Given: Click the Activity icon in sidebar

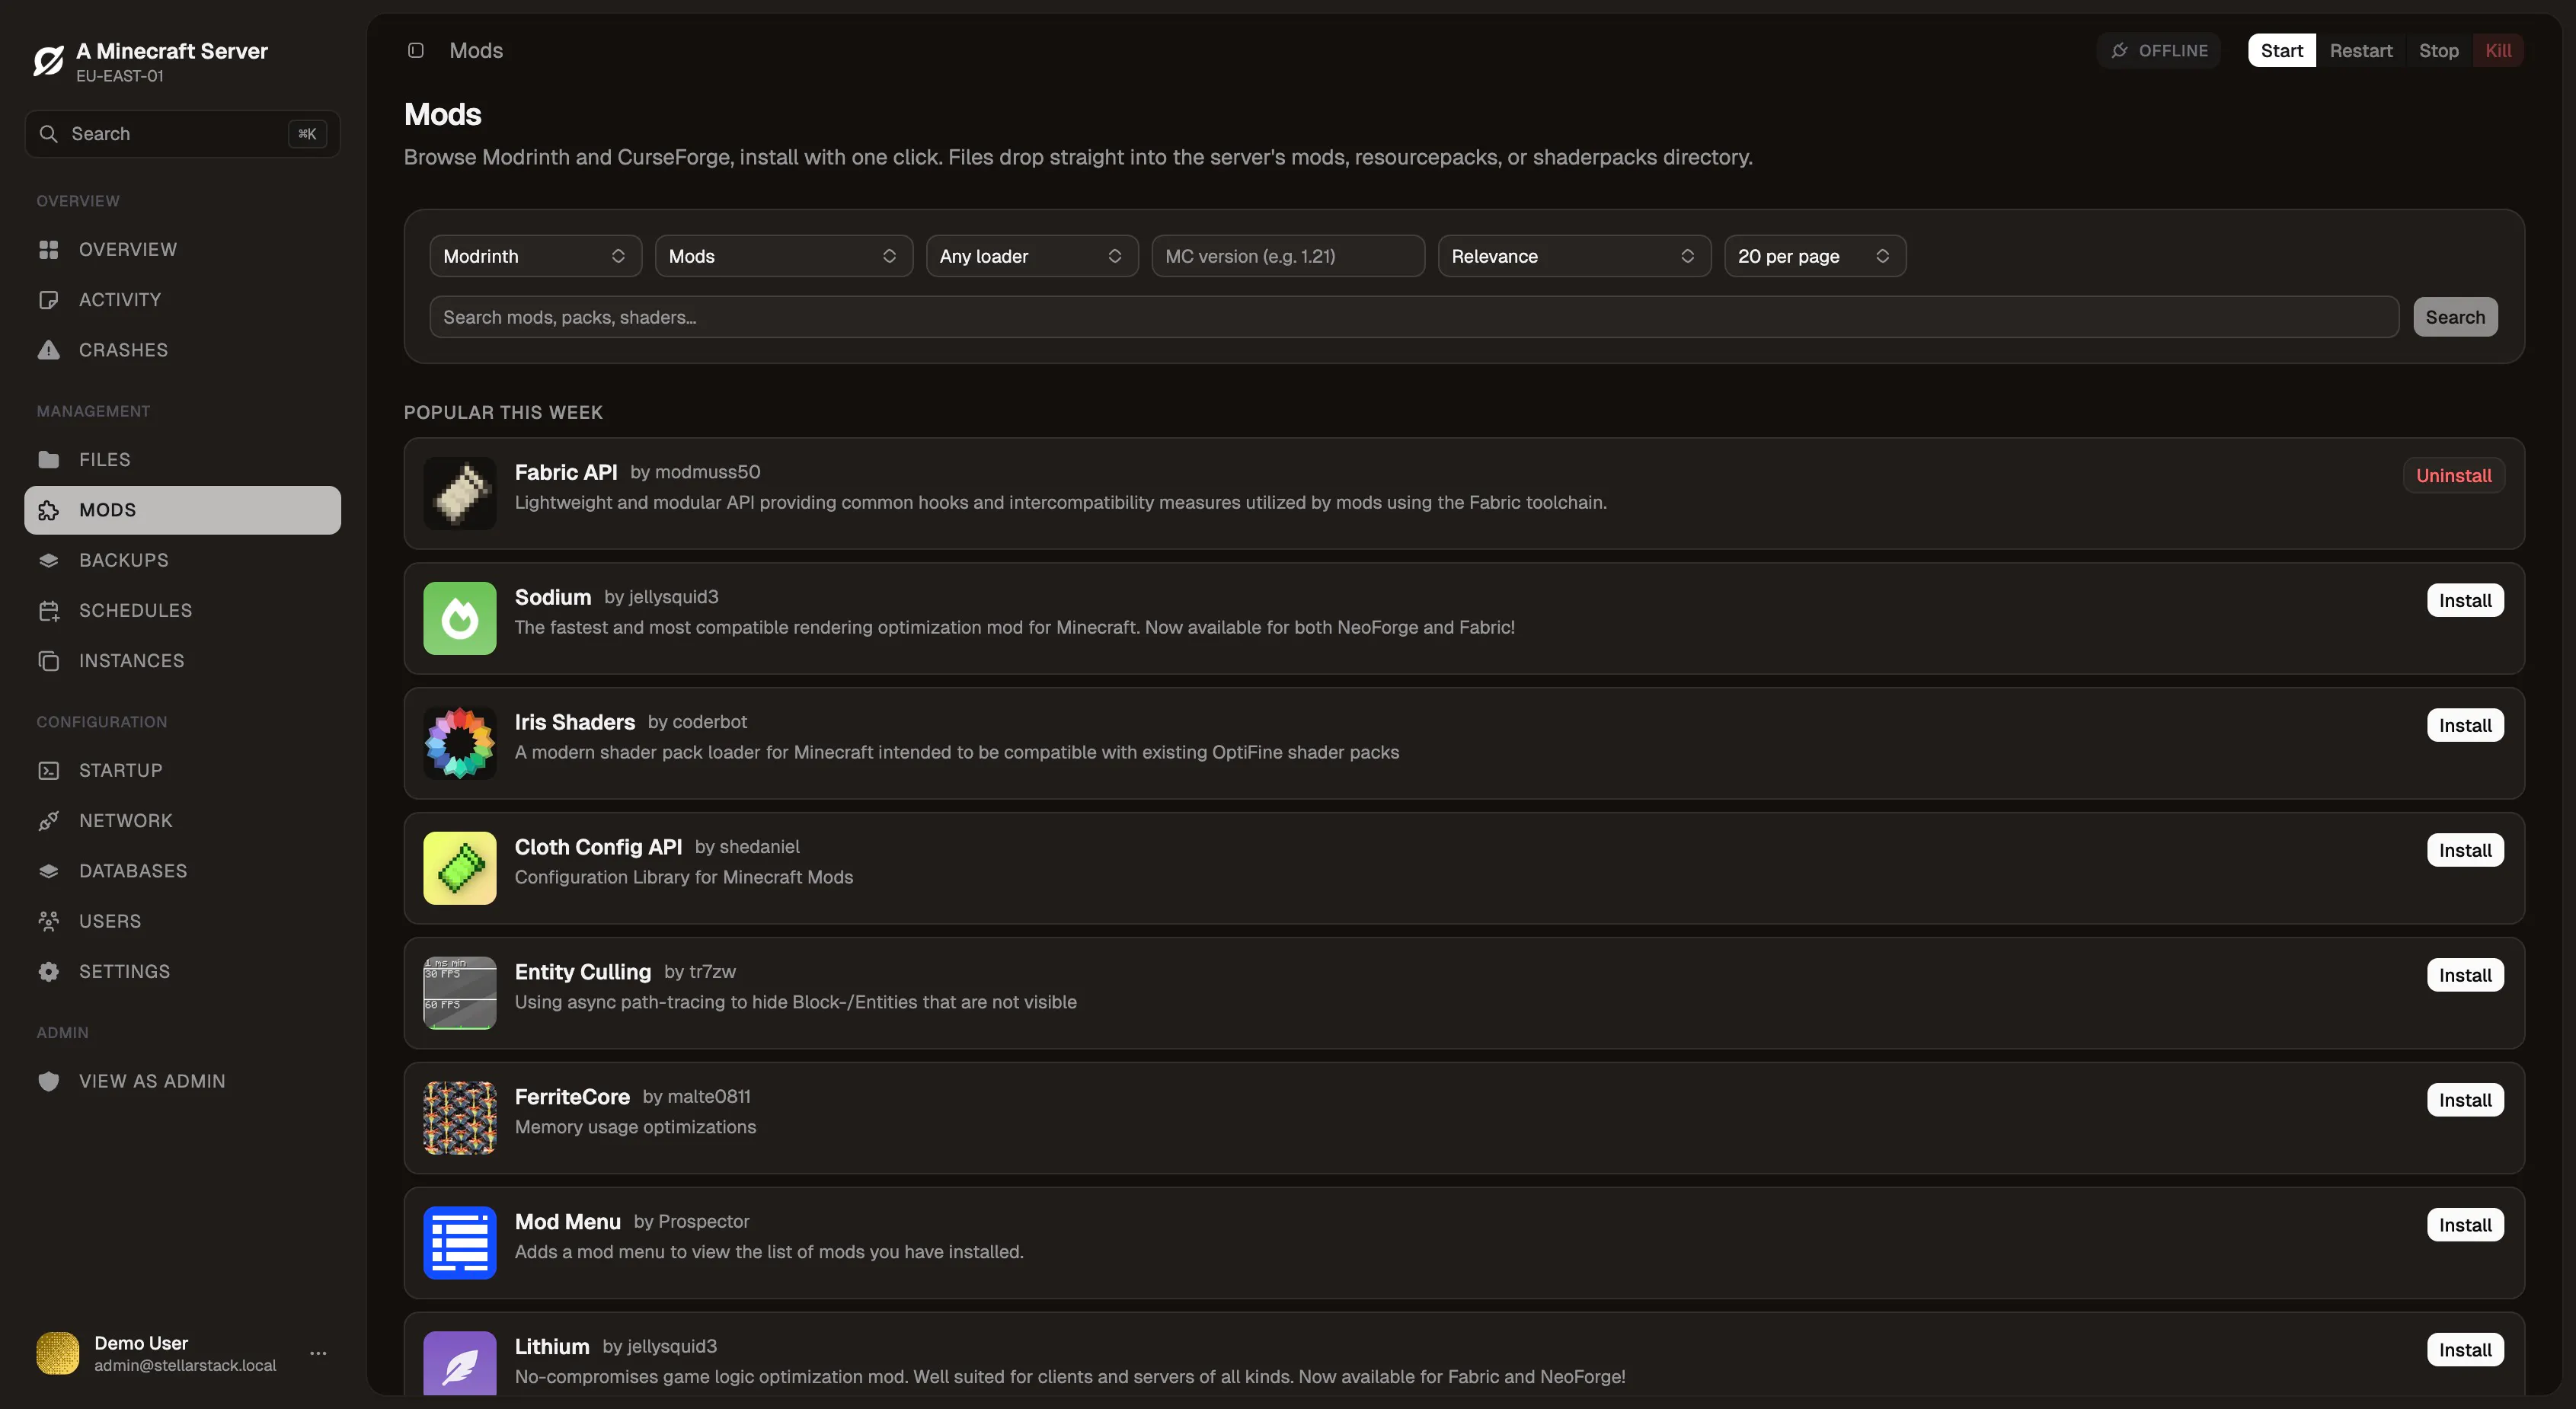Looking at the screenshot, I should pos(48,300).
